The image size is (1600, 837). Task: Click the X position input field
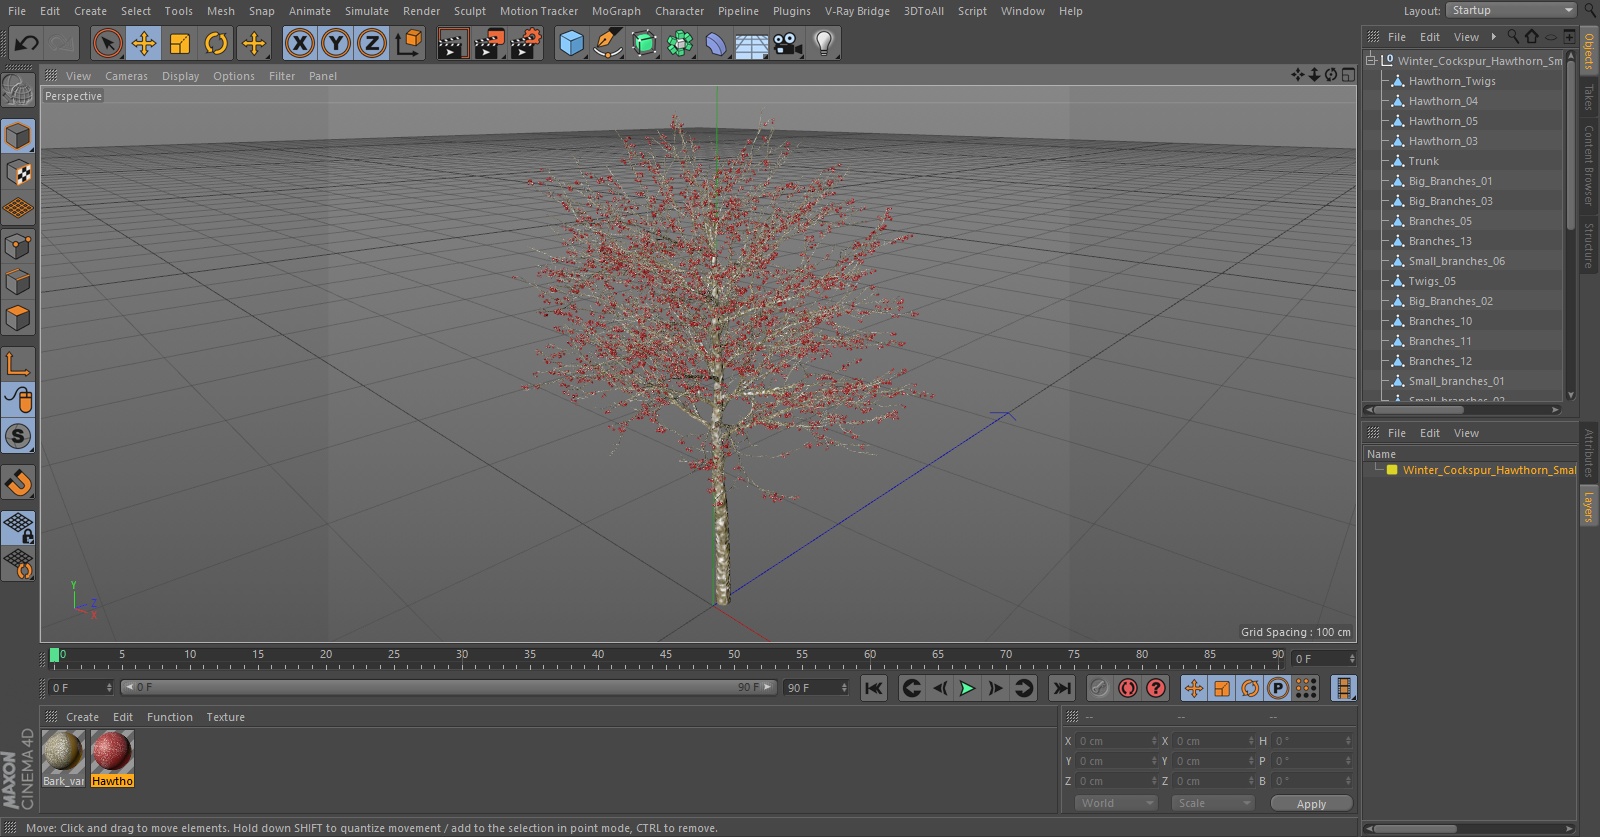[1117, 741]
